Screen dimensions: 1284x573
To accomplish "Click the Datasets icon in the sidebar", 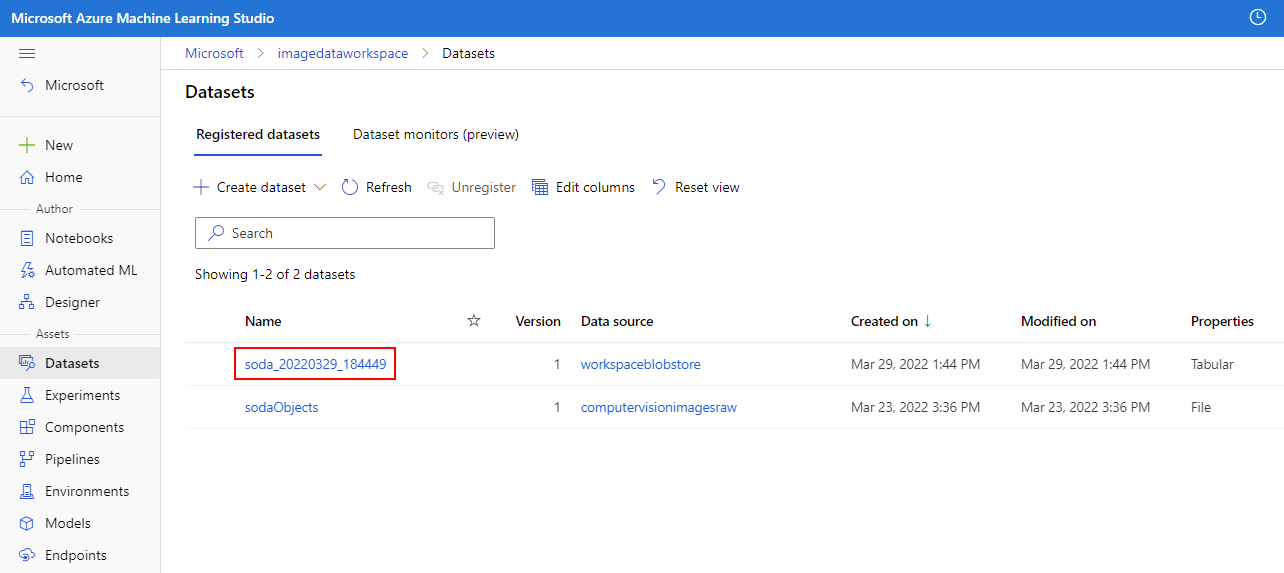I will click(x=27, y=363).
